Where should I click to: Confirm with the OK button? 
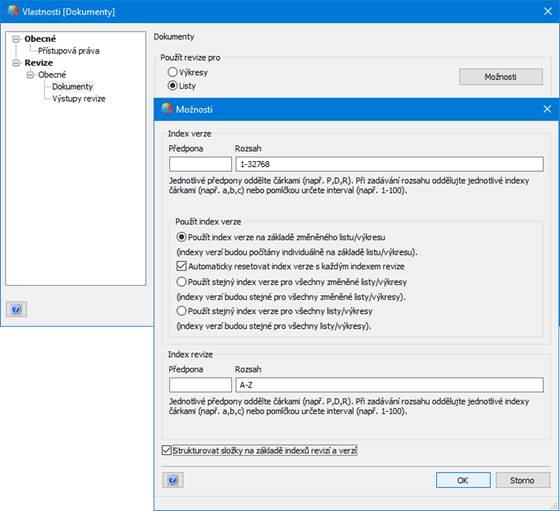click(463, 480)
